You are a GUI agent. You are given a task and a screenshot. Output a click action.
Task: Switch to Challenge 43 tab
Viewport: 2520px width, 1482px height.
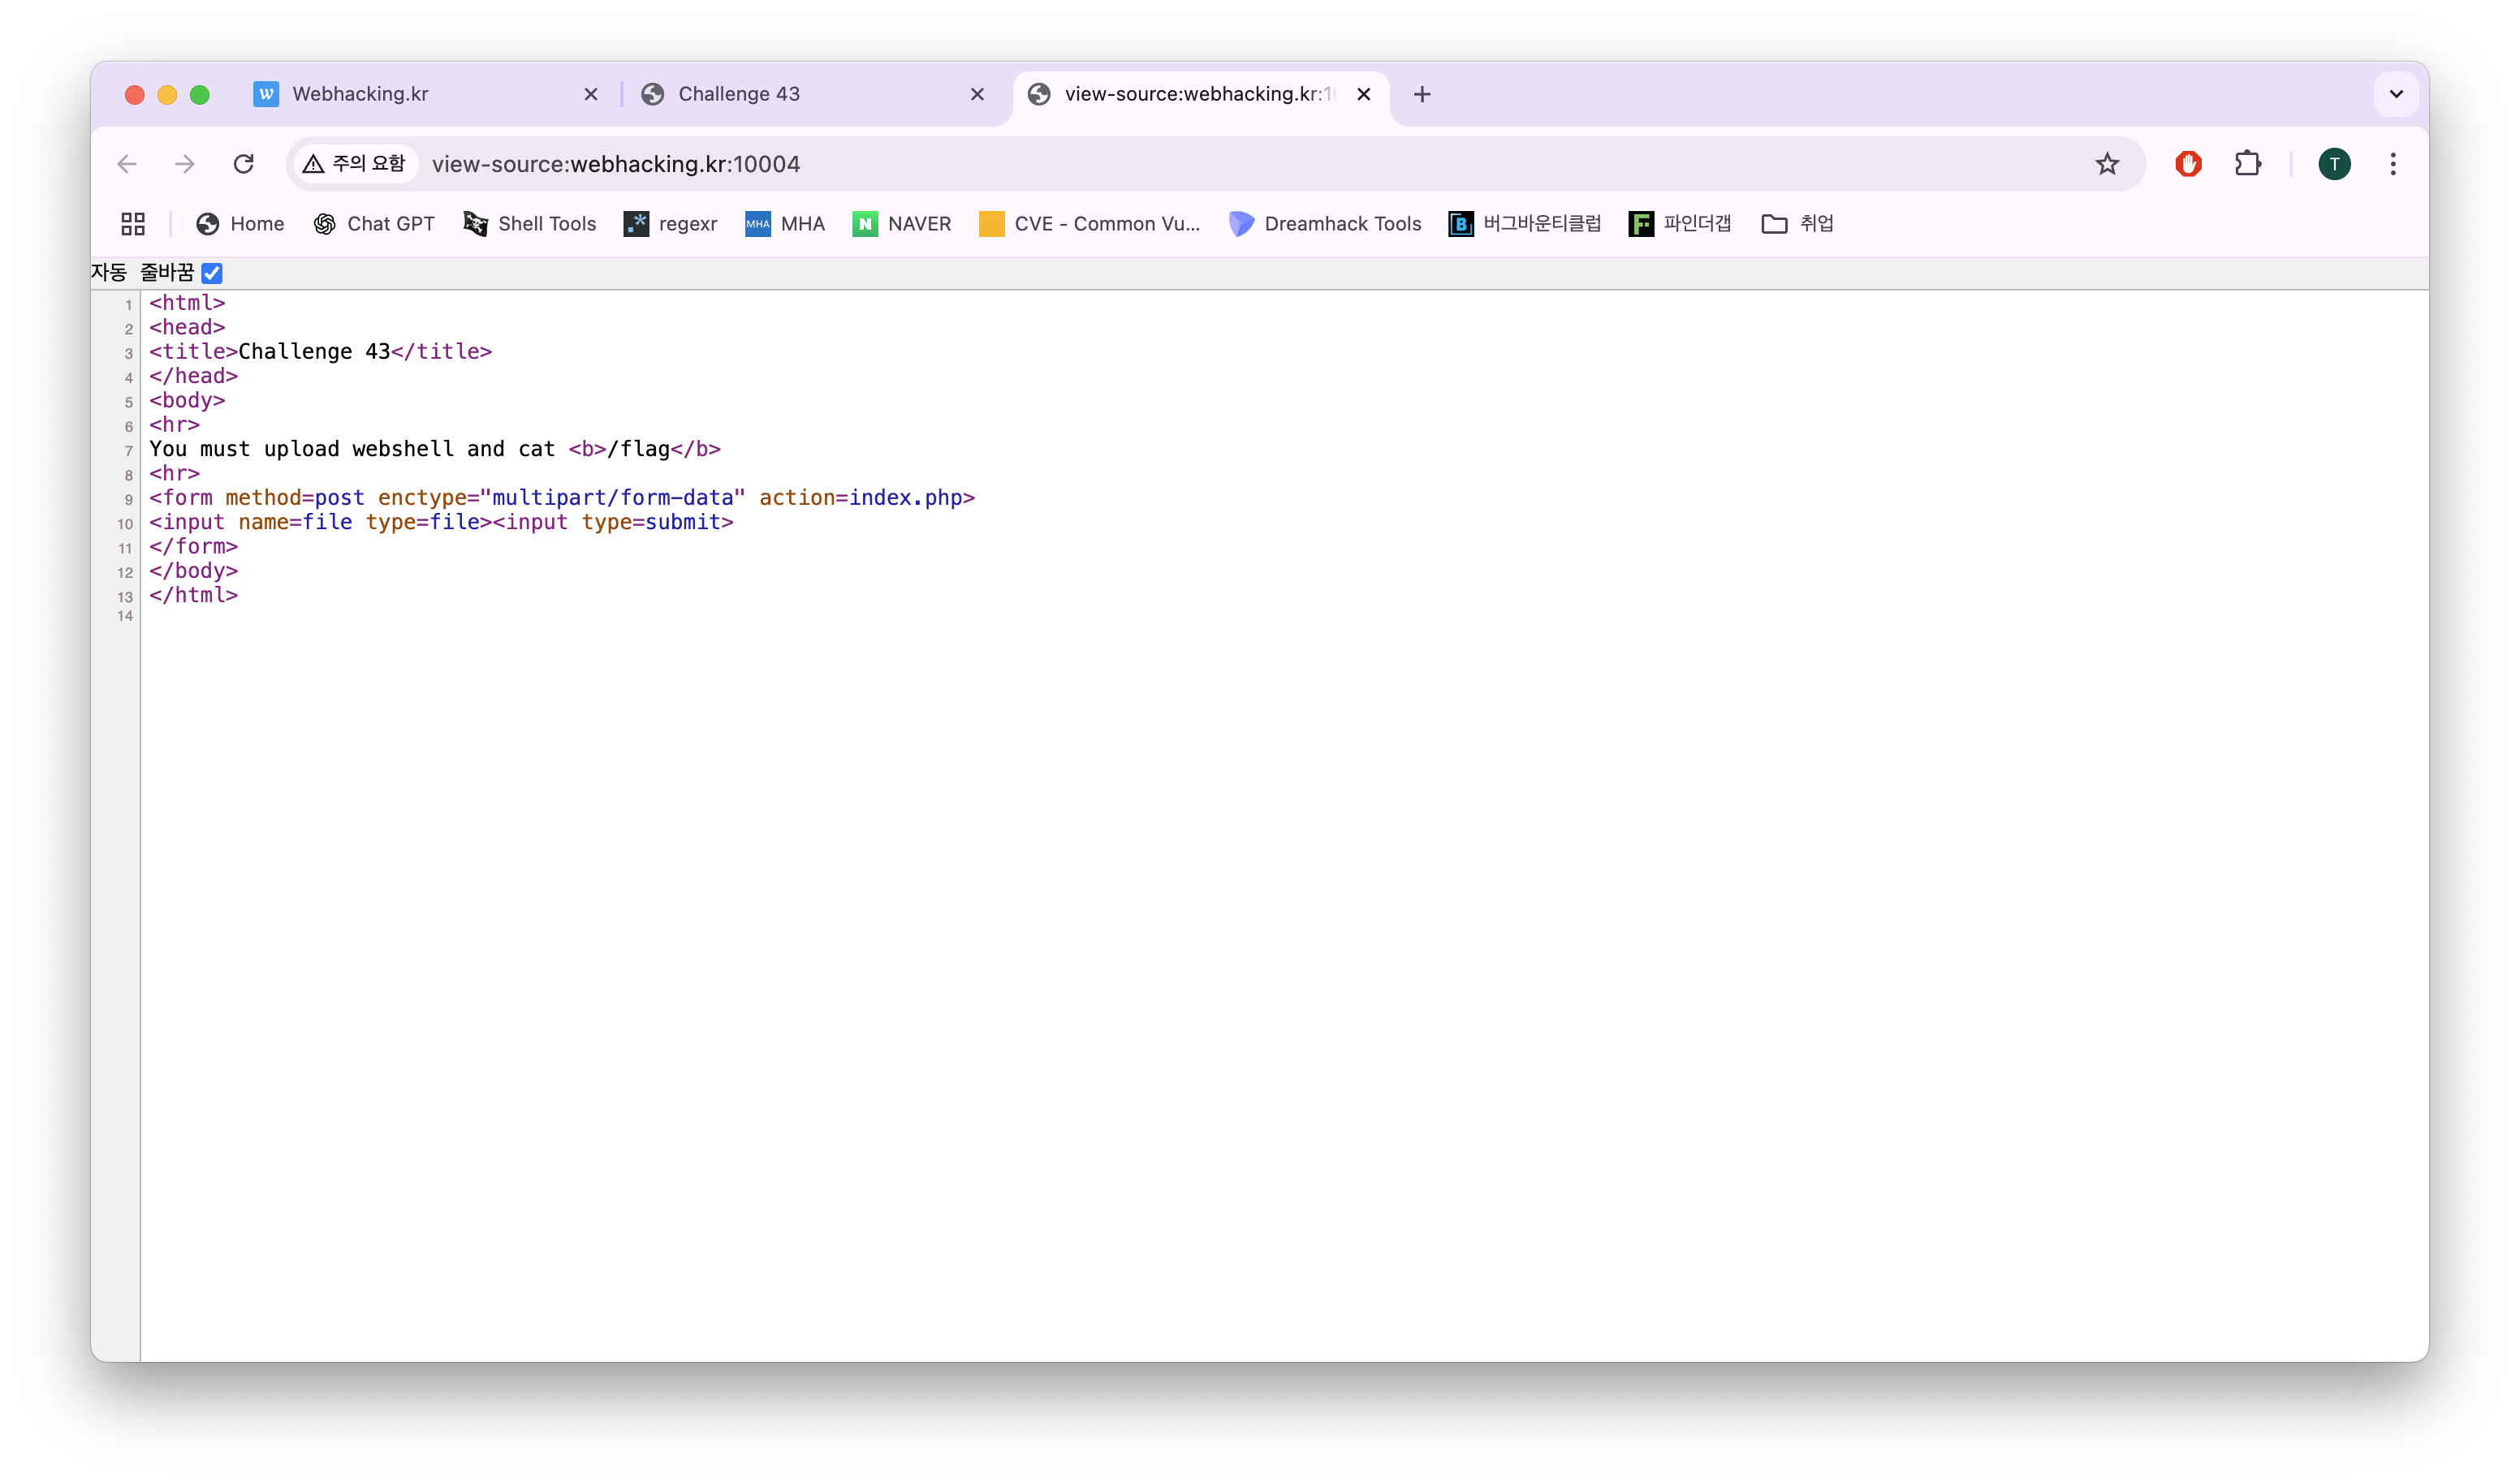[738, 94]
